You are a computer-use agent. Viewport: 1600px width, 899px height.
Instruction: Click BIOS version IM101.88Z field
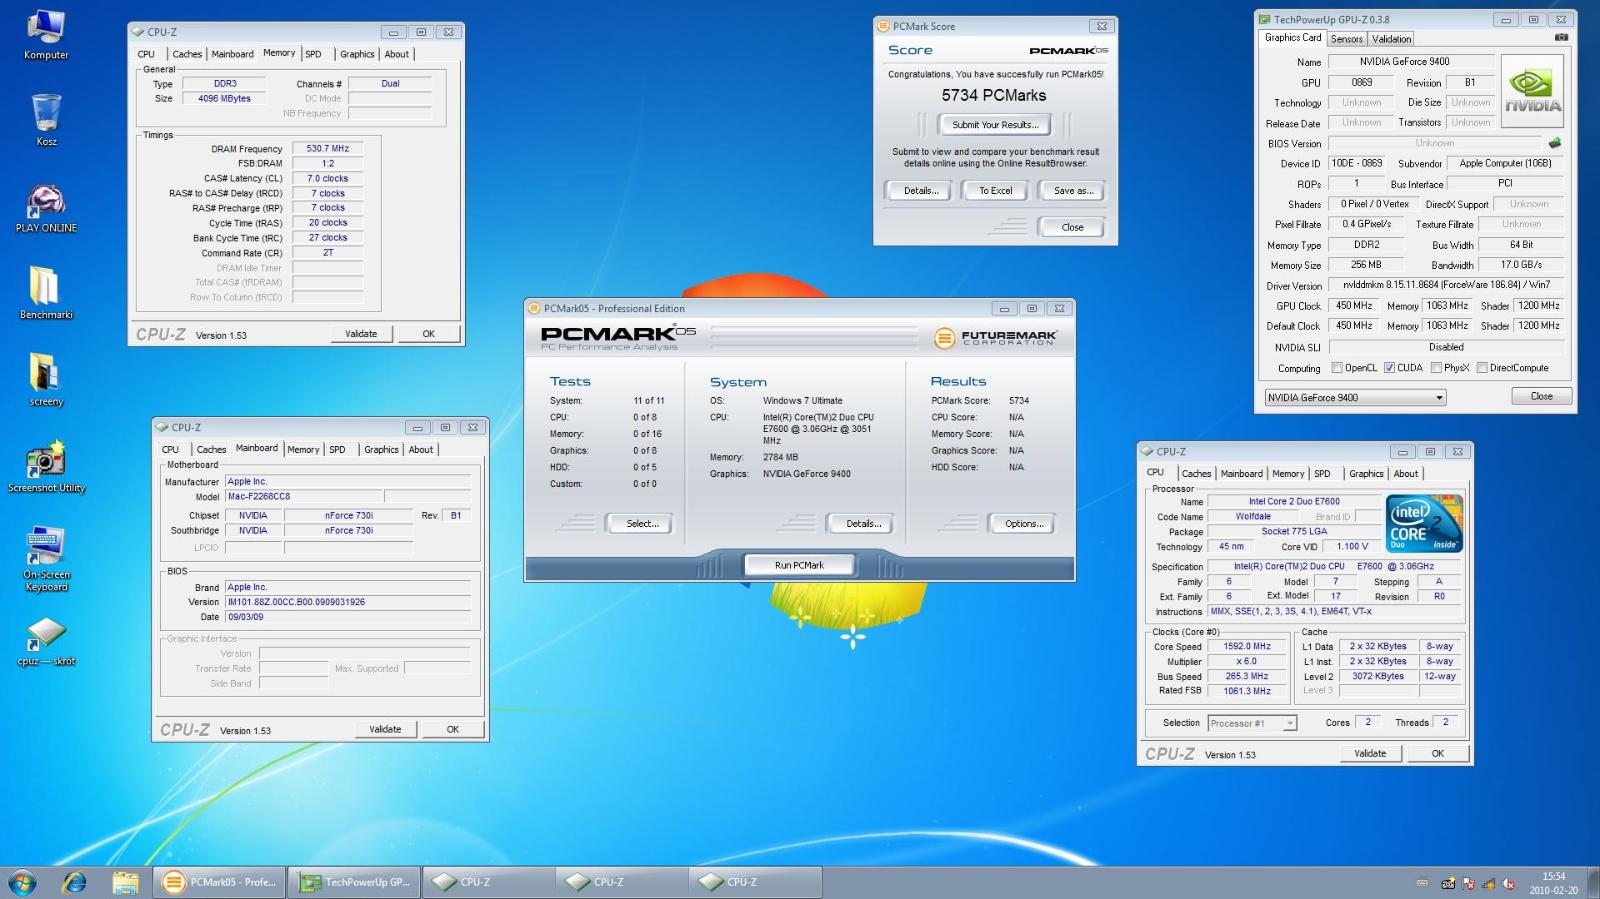click(347, 602)
